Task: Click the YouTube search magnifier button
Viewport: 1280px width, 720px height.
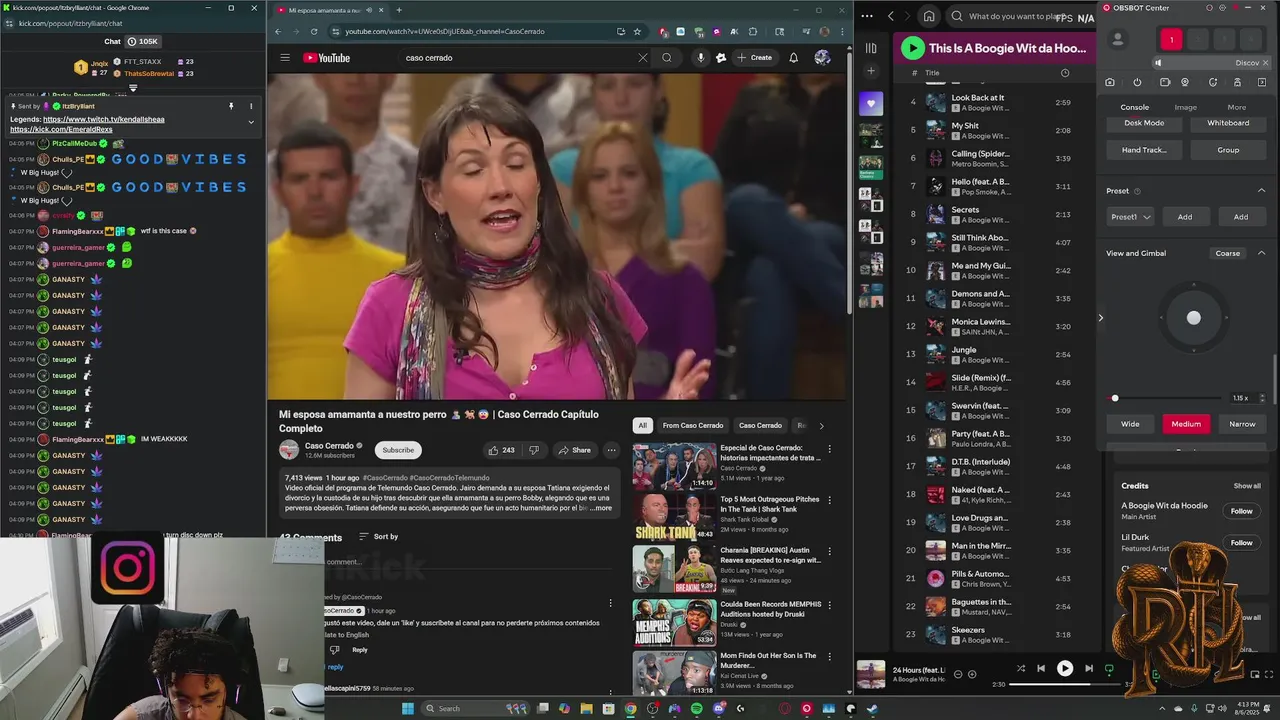Action: click(667, 58)
